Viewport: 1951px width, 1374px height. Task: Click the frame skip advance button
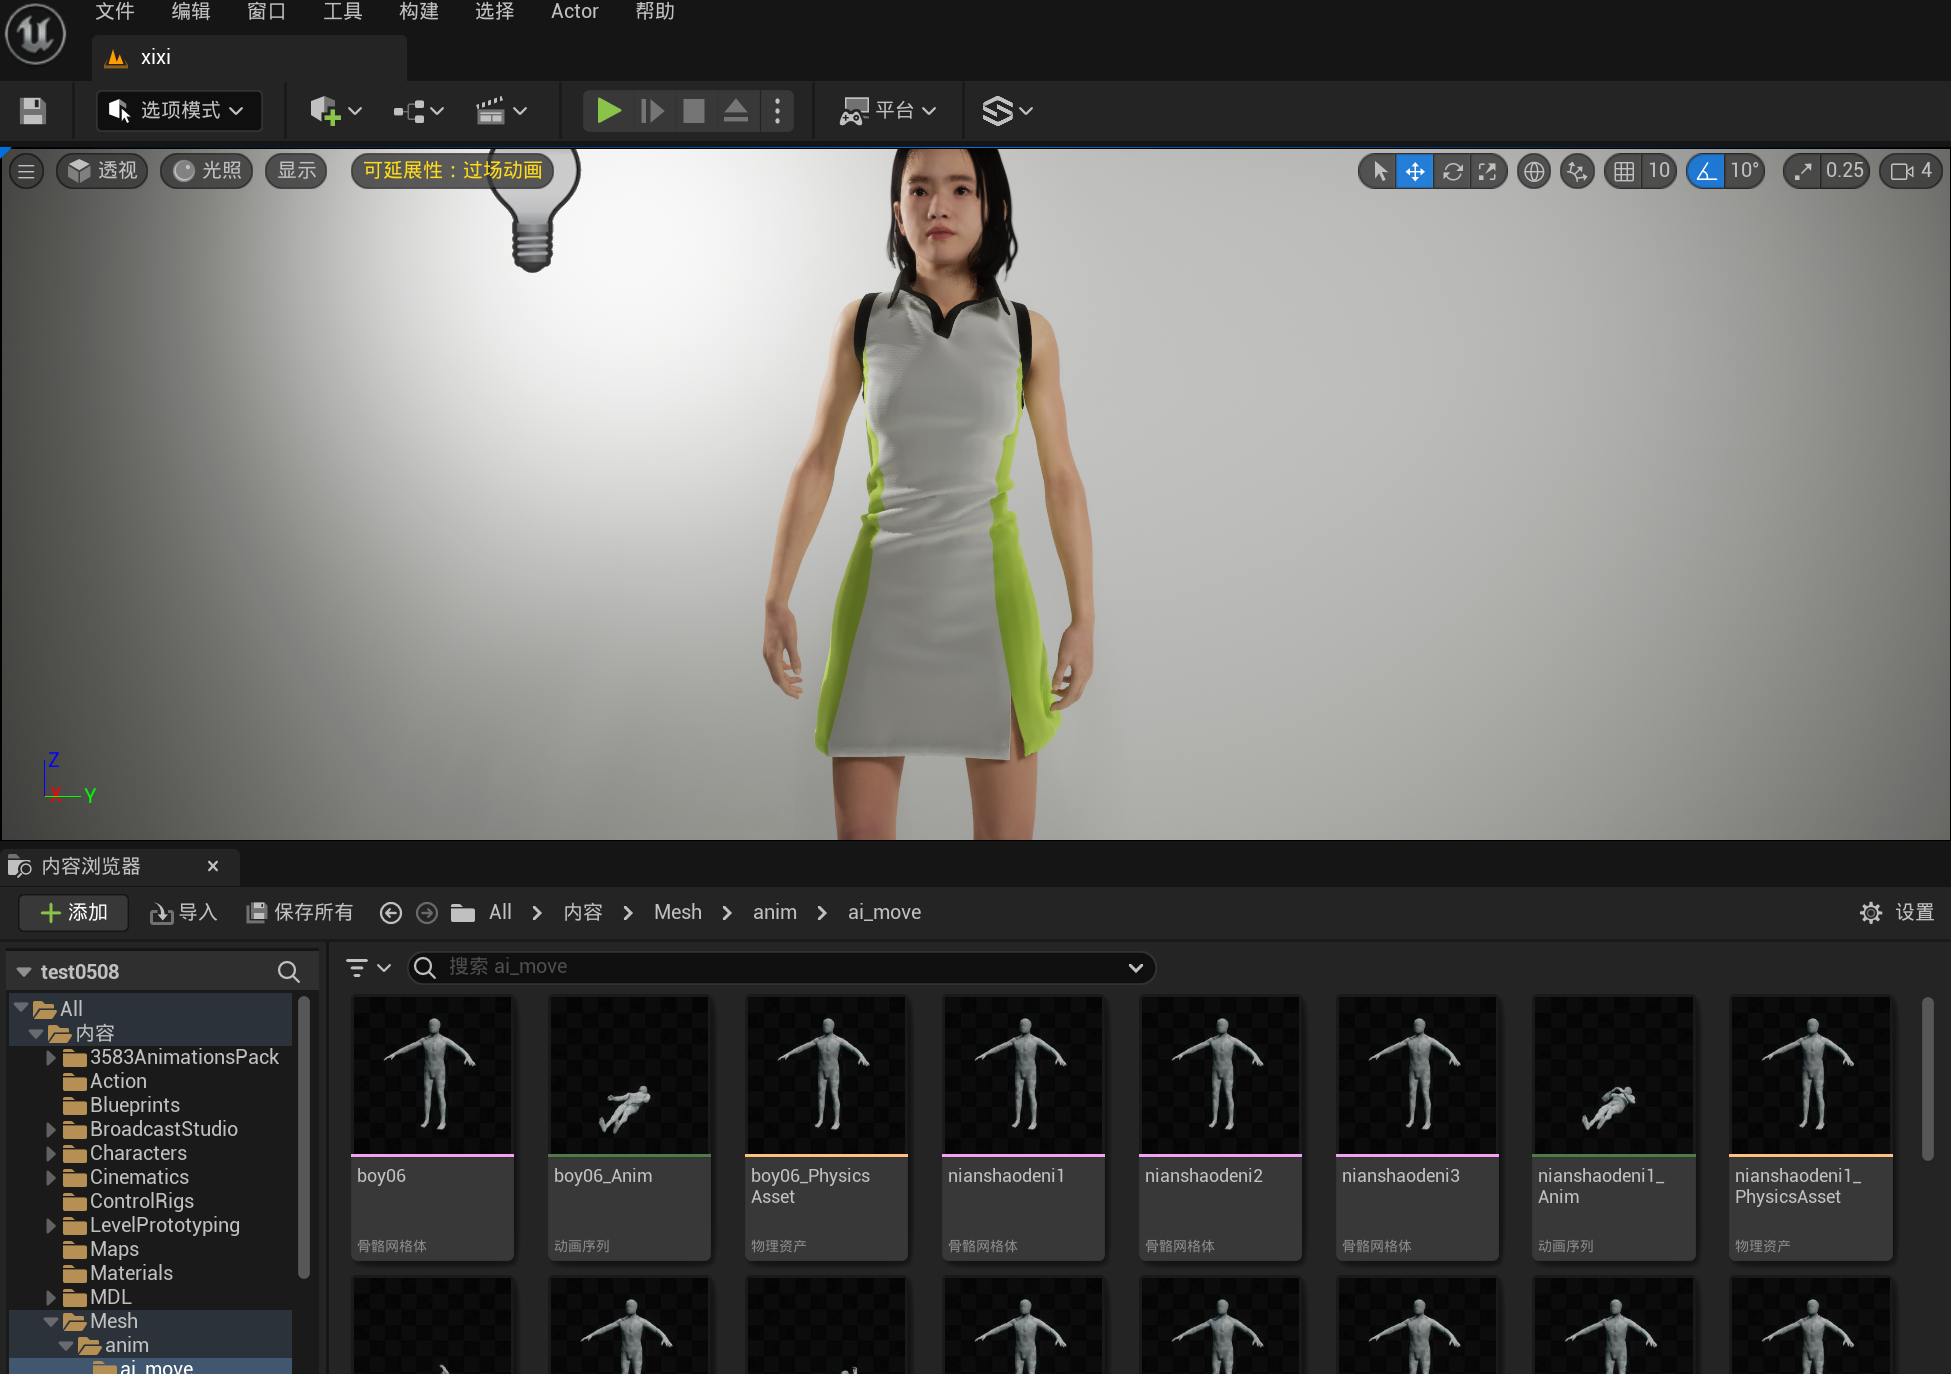point(651,110)
